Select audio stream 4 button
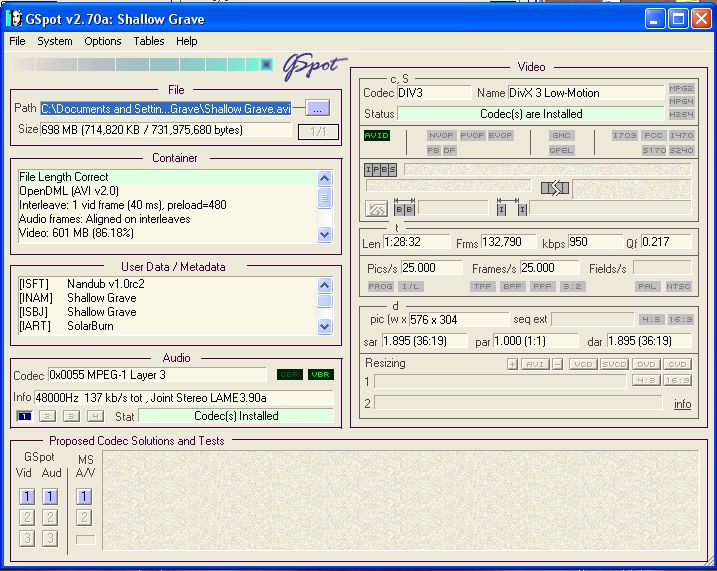This screenshot has width=717, height=571. [x=95, y=416]
